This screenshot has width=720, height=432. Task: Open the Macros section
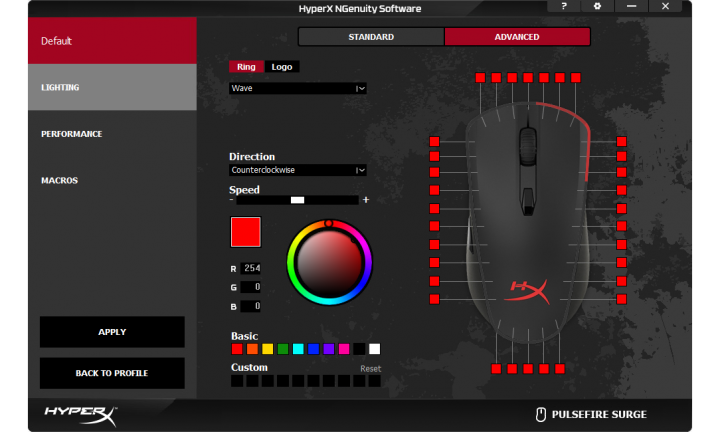point(60,180)
